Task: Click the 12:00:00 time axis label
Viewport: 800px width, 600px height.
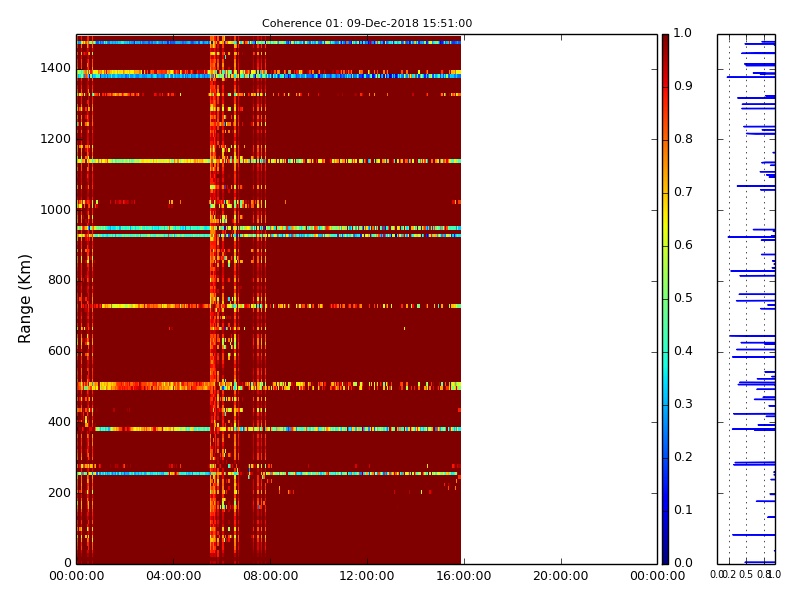Action: [x=367, y=576]
